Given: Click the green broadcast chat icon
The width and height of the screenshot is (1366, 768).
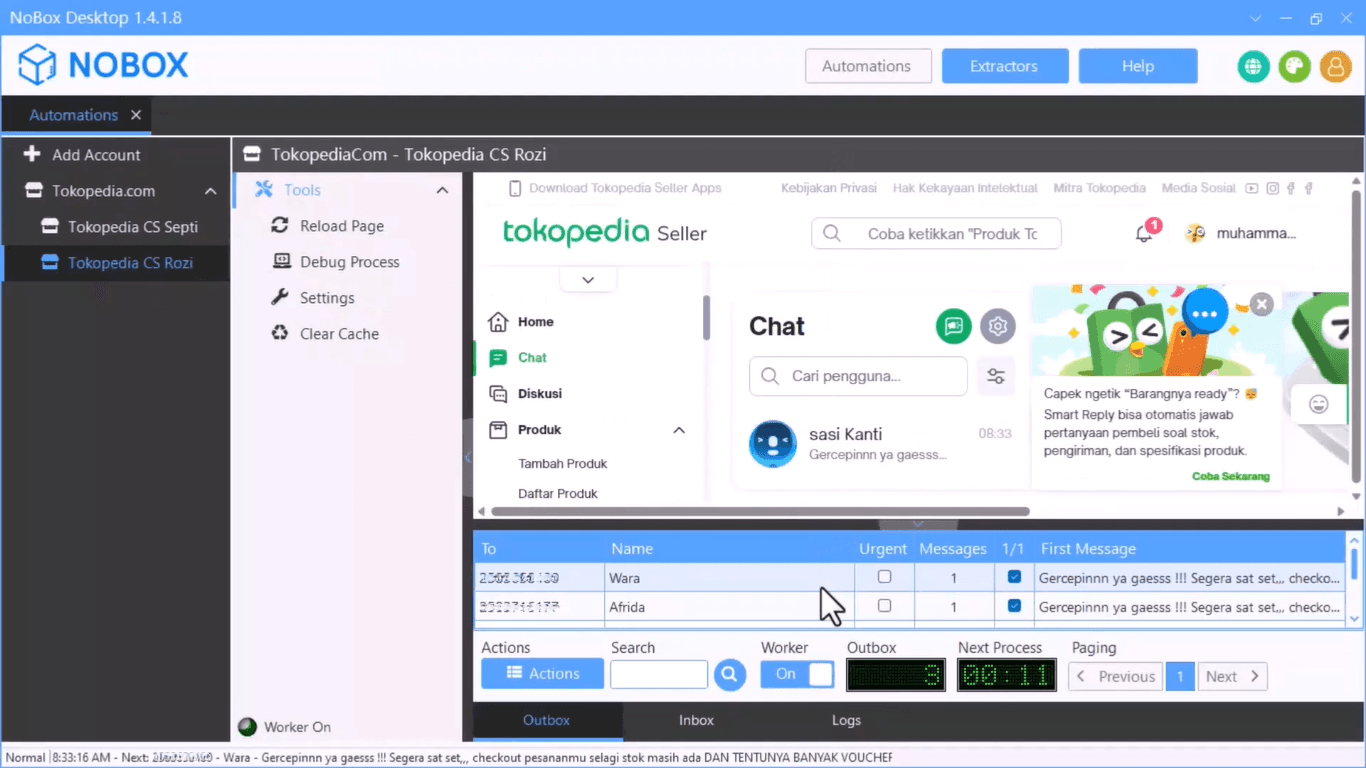Looking at the screenshot, I should pos(953,326).
